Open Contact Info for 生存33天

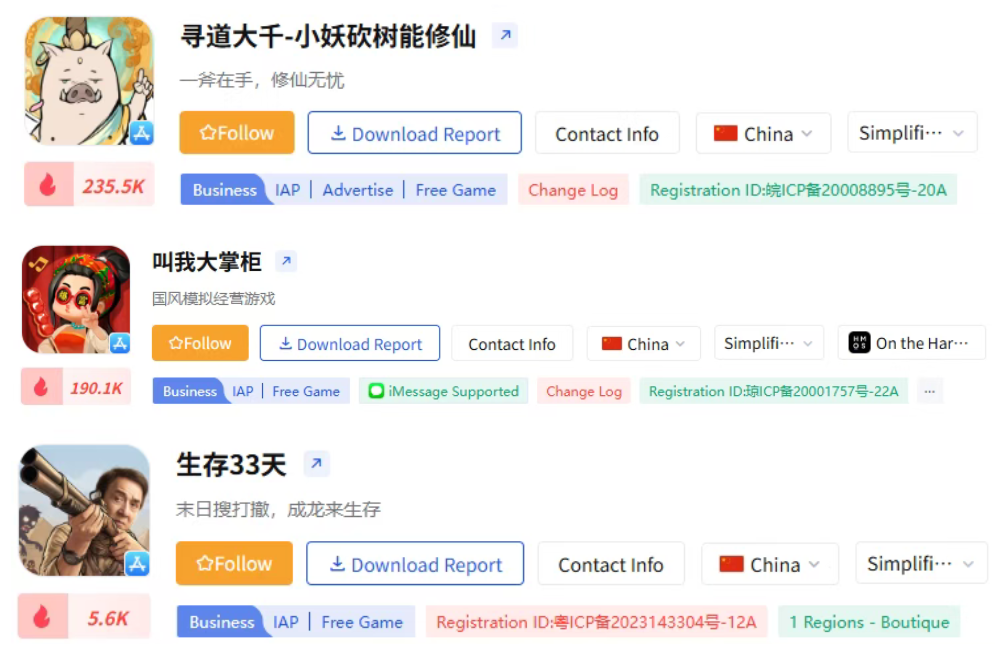[611, 563]
